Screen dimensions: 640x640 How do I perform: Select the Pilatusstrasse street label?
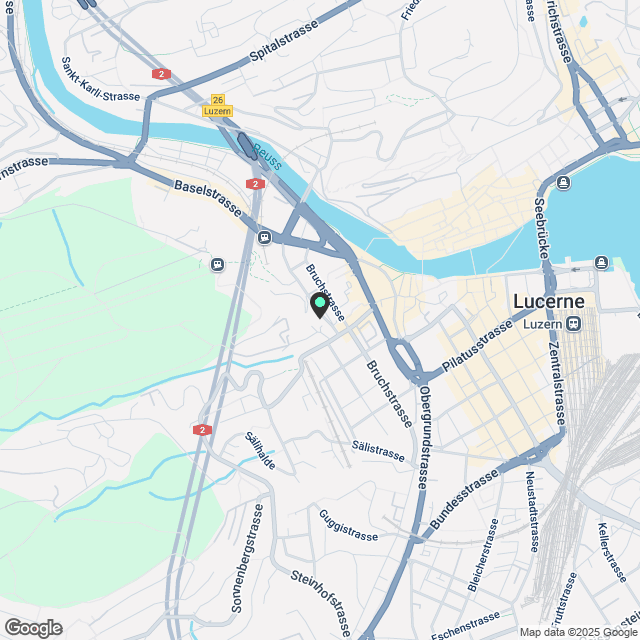477,346
